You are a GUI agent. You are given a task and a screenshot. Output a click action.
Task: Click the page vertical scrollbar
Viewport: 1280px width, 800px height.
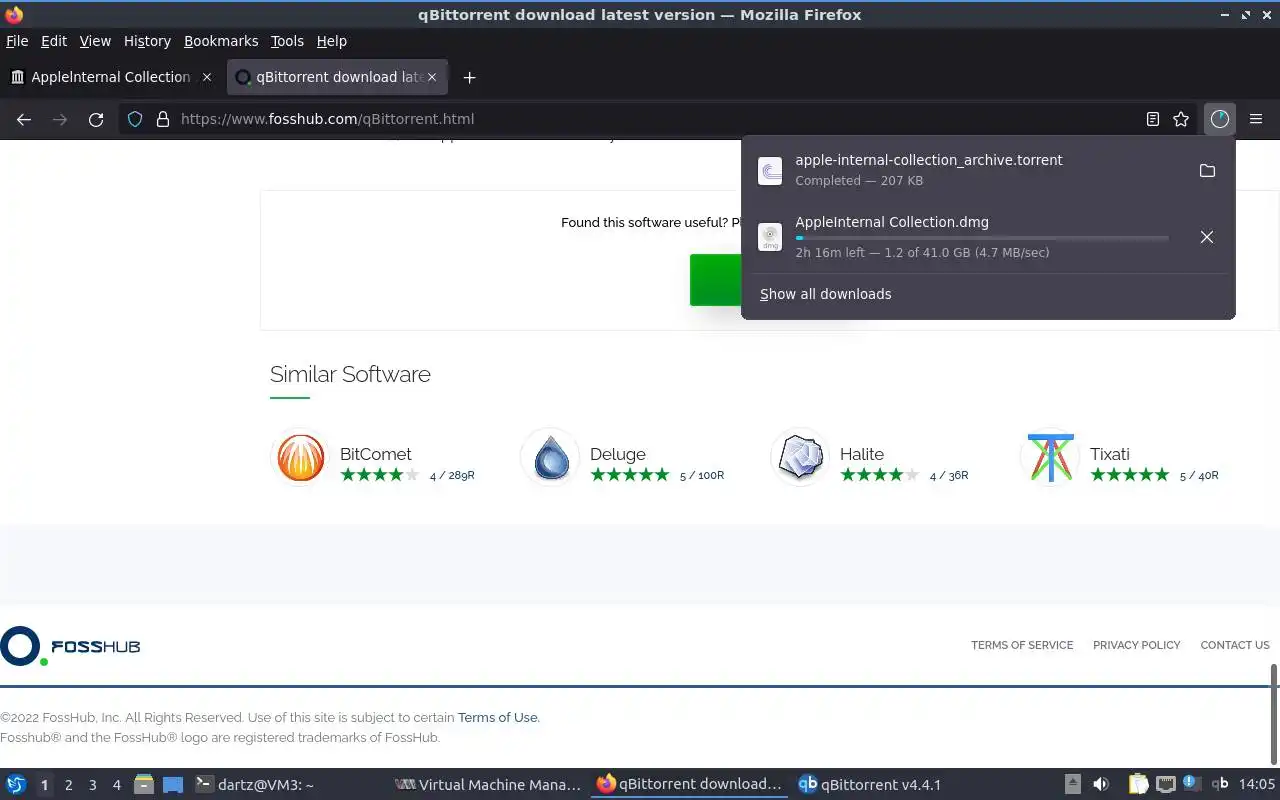pyautogui.click(x=1274, y=715)
